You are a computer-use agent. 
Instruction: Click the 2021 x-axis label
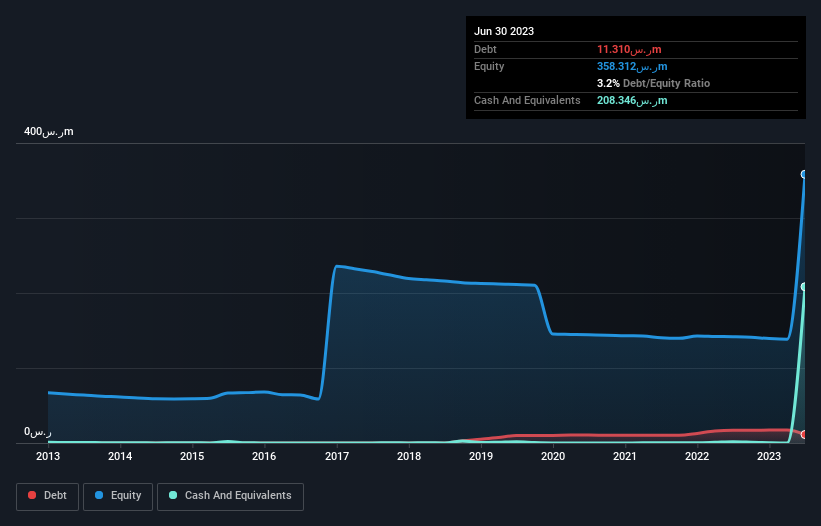click(625, 456)
